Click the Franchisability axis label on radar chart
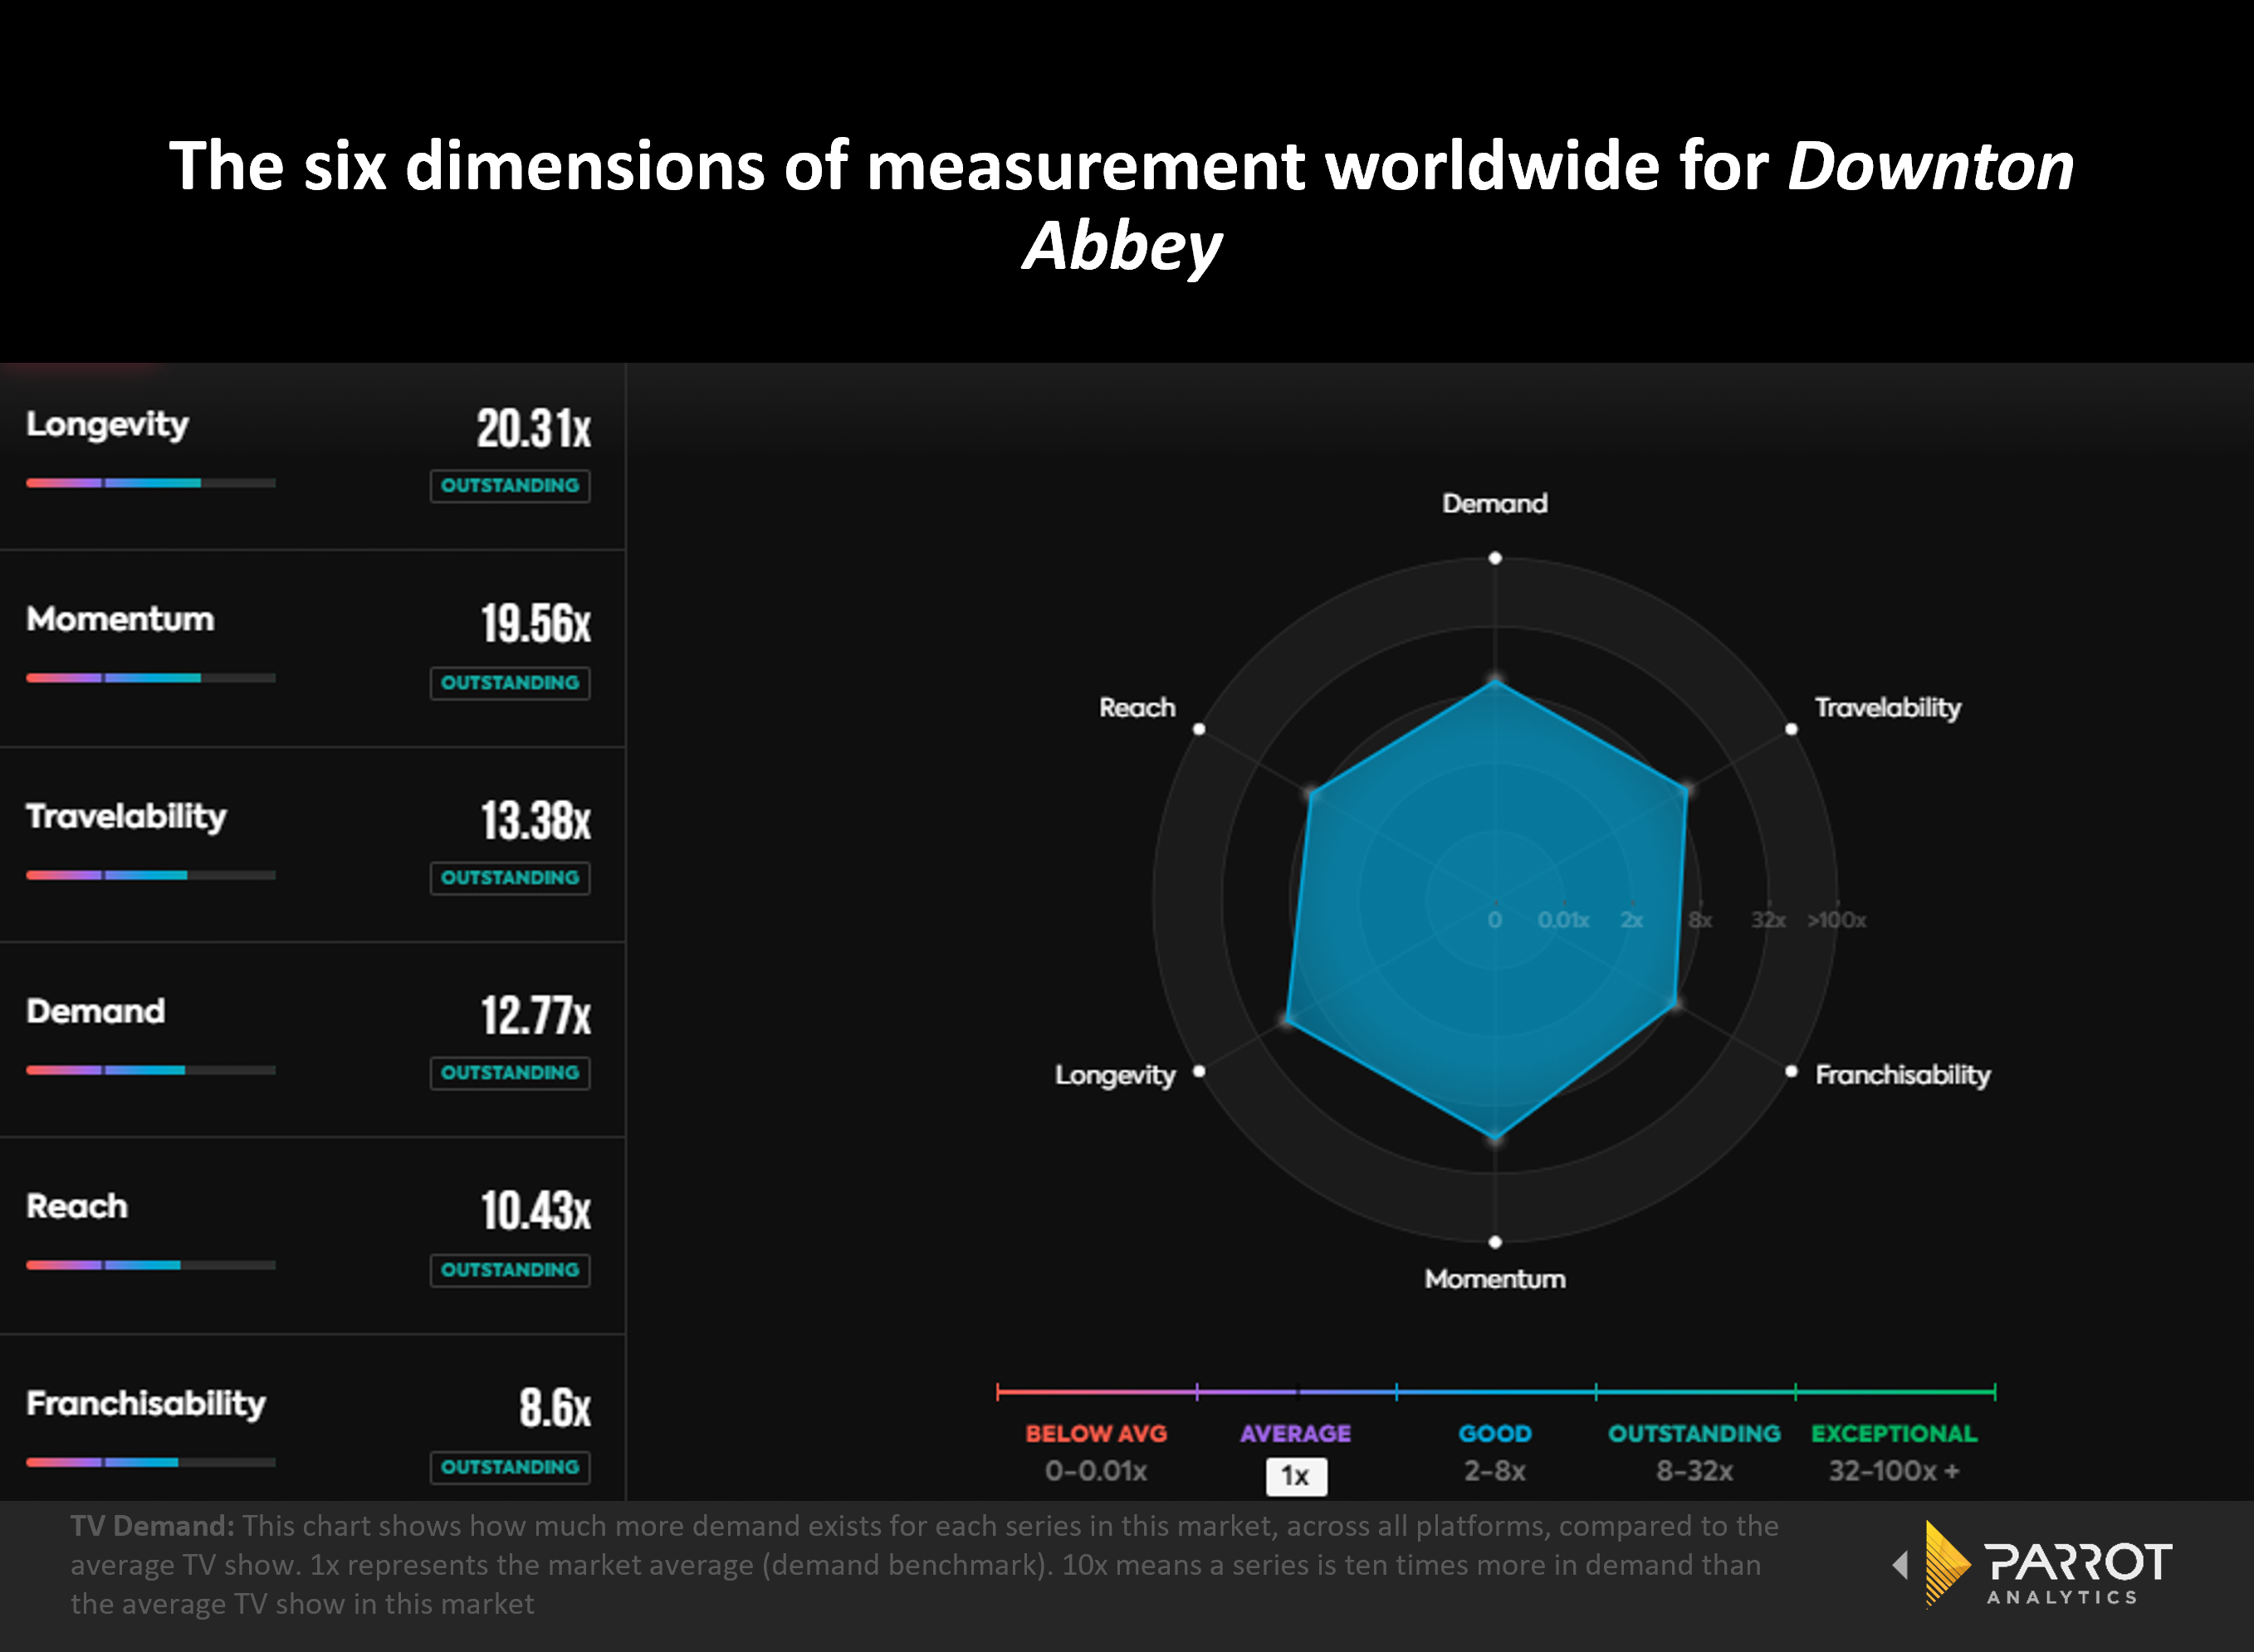The width and height of the screenshot is (2254, 1652). click(x=1903, y=1075)
